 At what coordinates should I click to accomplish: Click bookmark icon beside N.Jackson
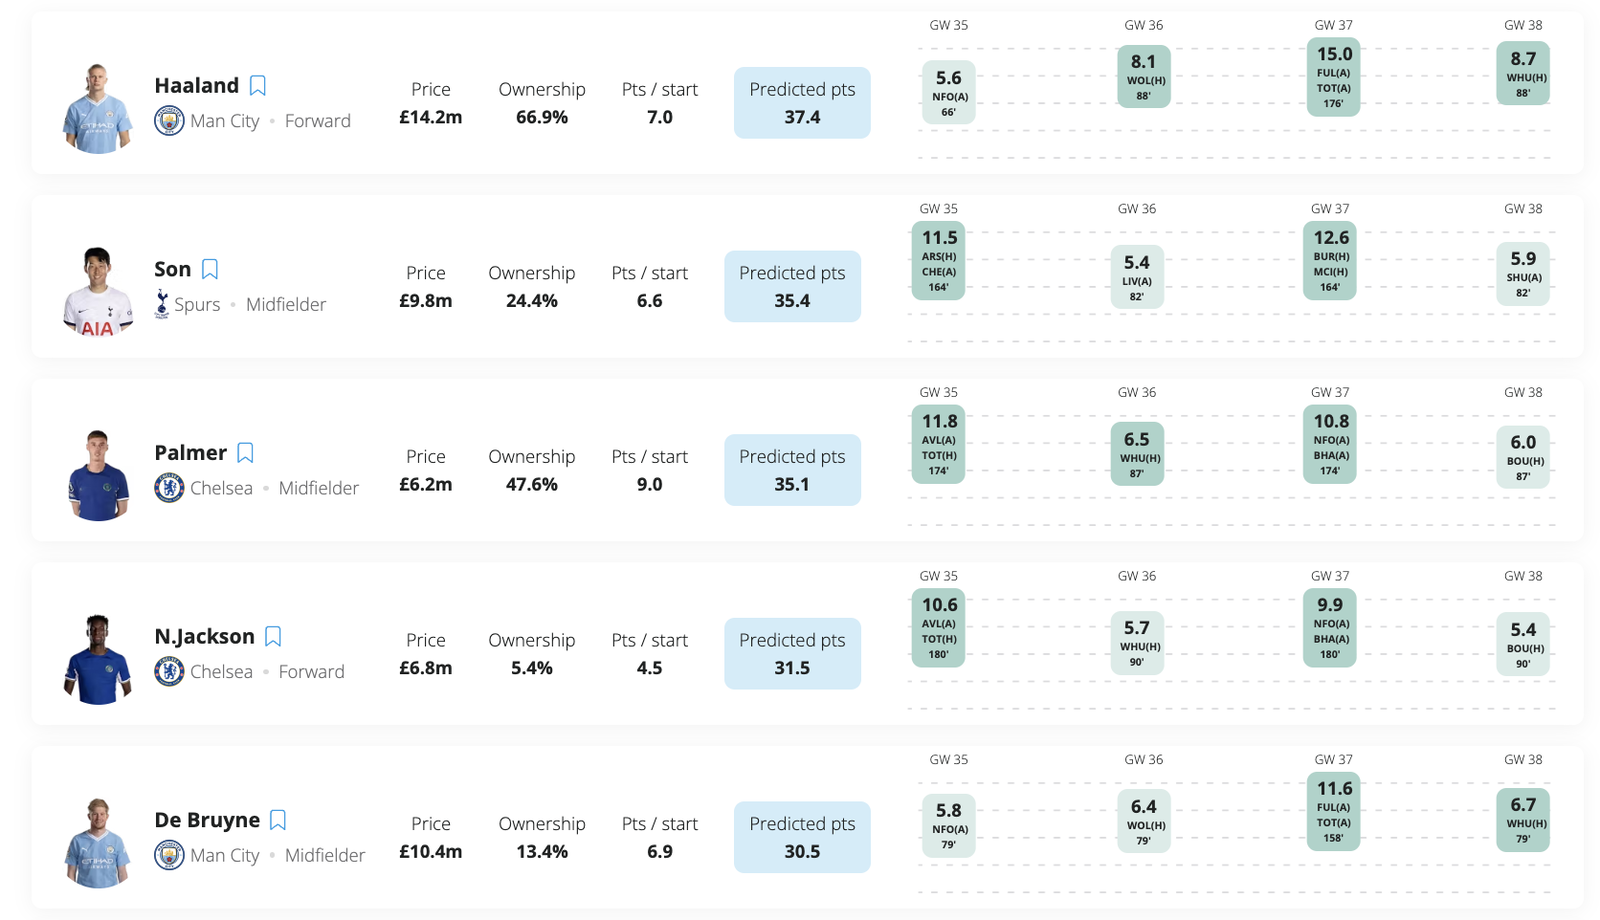point(273,637)
